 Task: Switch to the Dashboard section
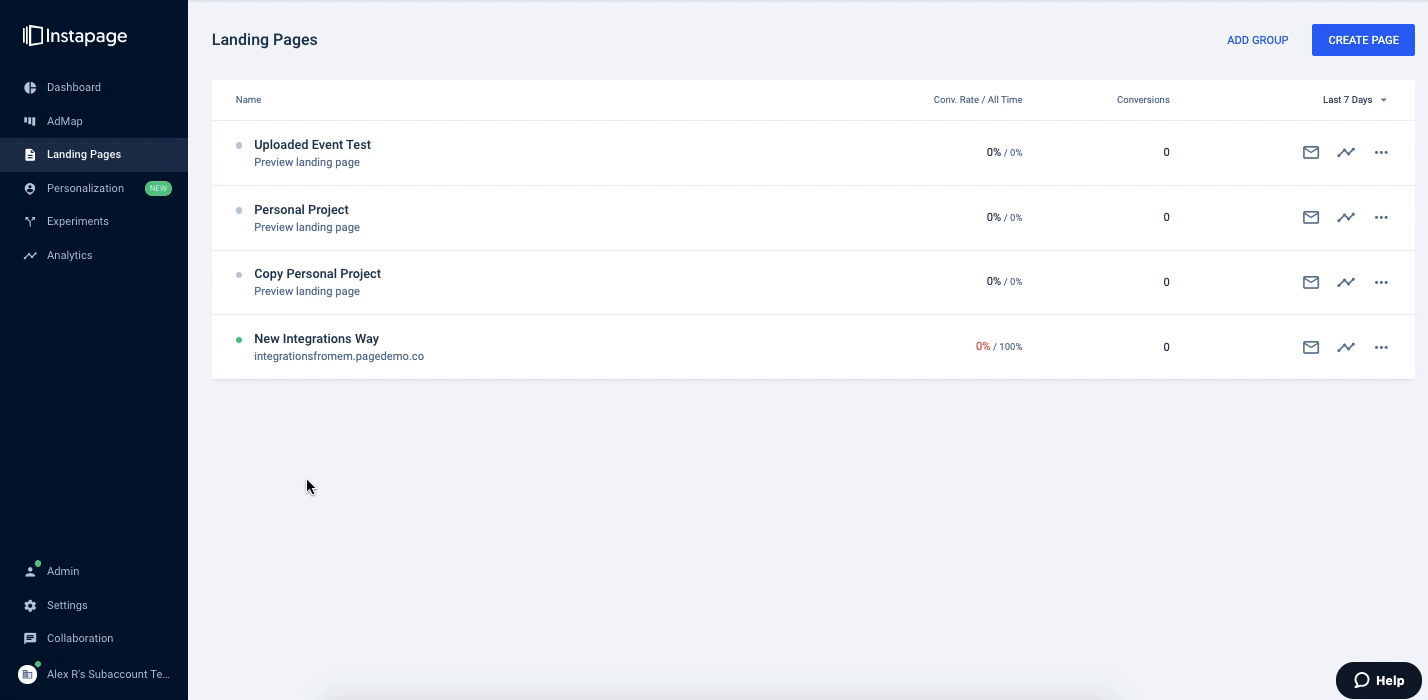click(x=73, y=87)
